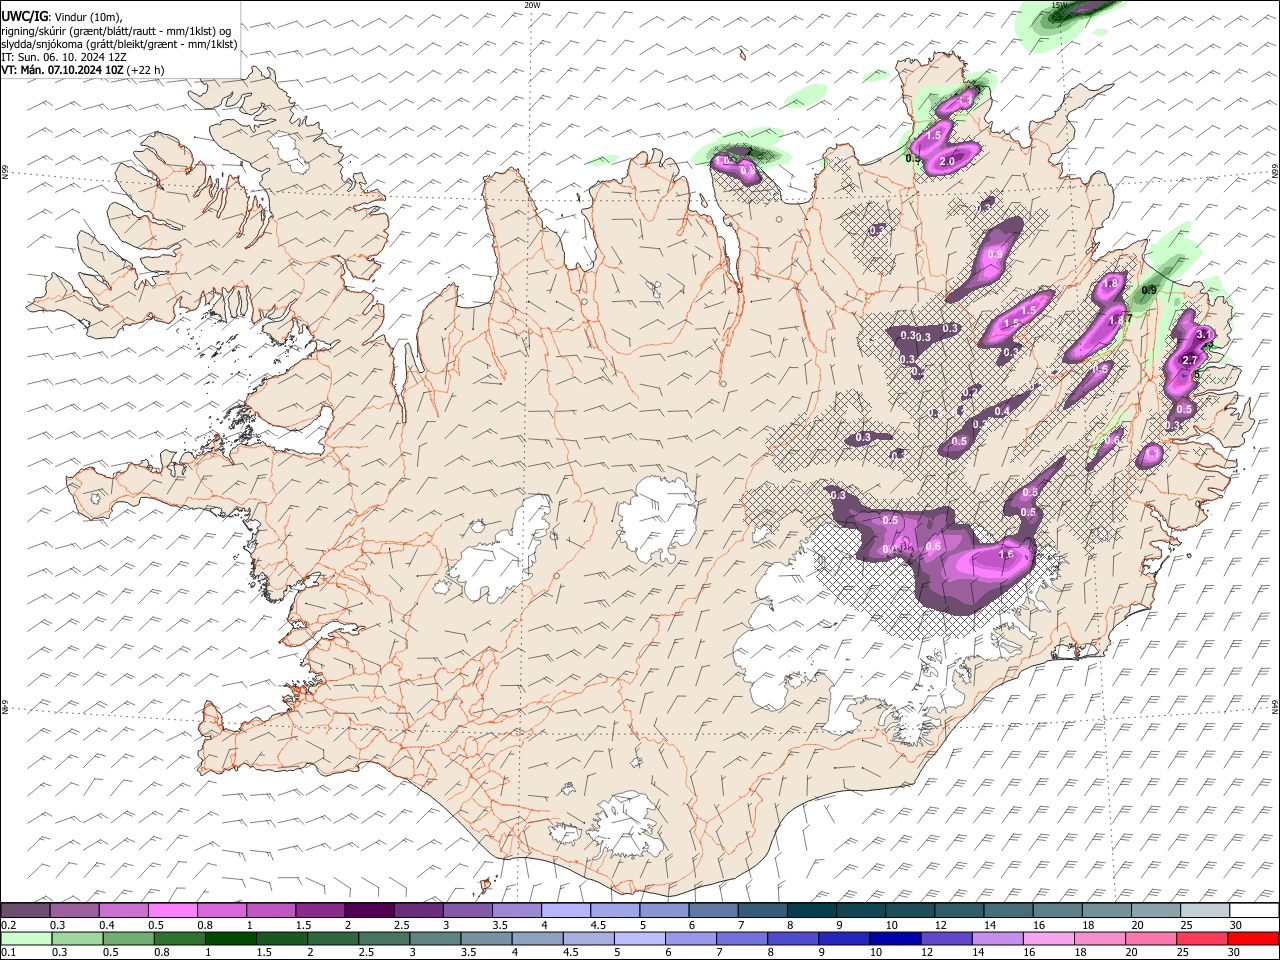Image resolution: width=1280 pixels, height=960 pixels.
Task: Click the bright red 30 swatch in rain legend
Action: (x=1253, y=938)
